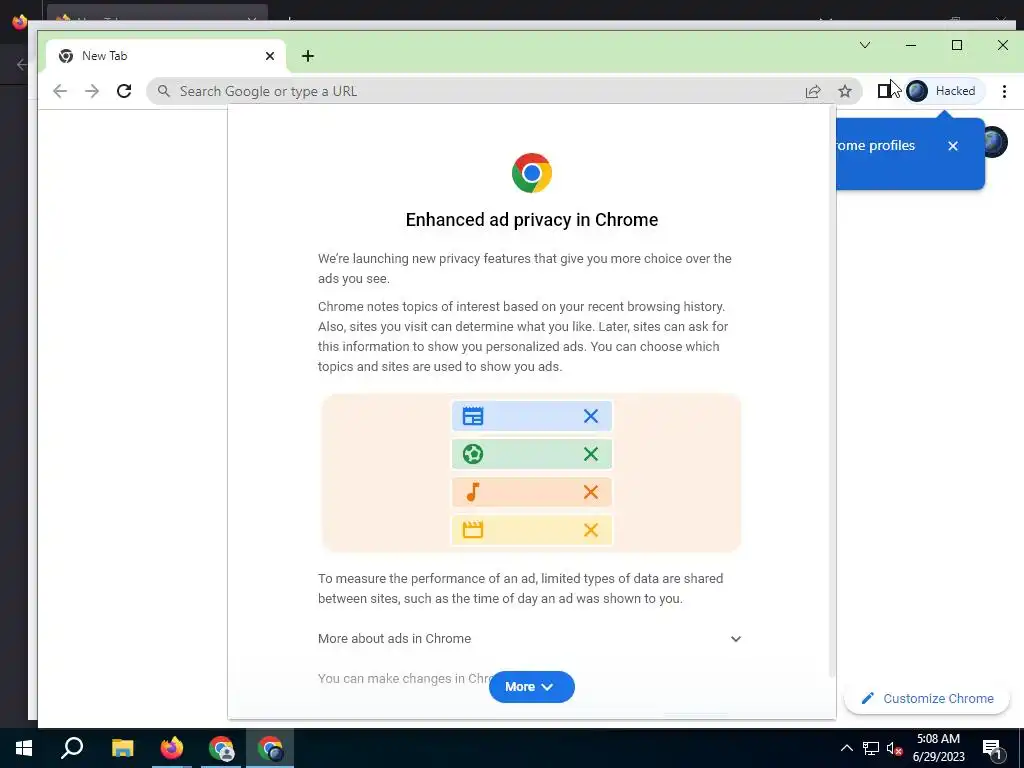Click the muted volume tray icon

[x=895, y=748]
